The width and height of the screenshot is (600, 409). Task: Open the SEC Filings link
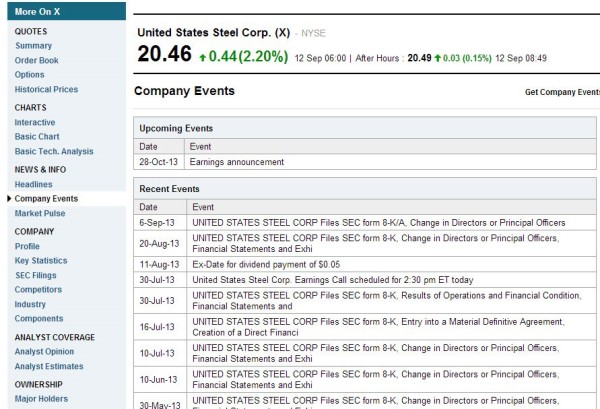36,275
